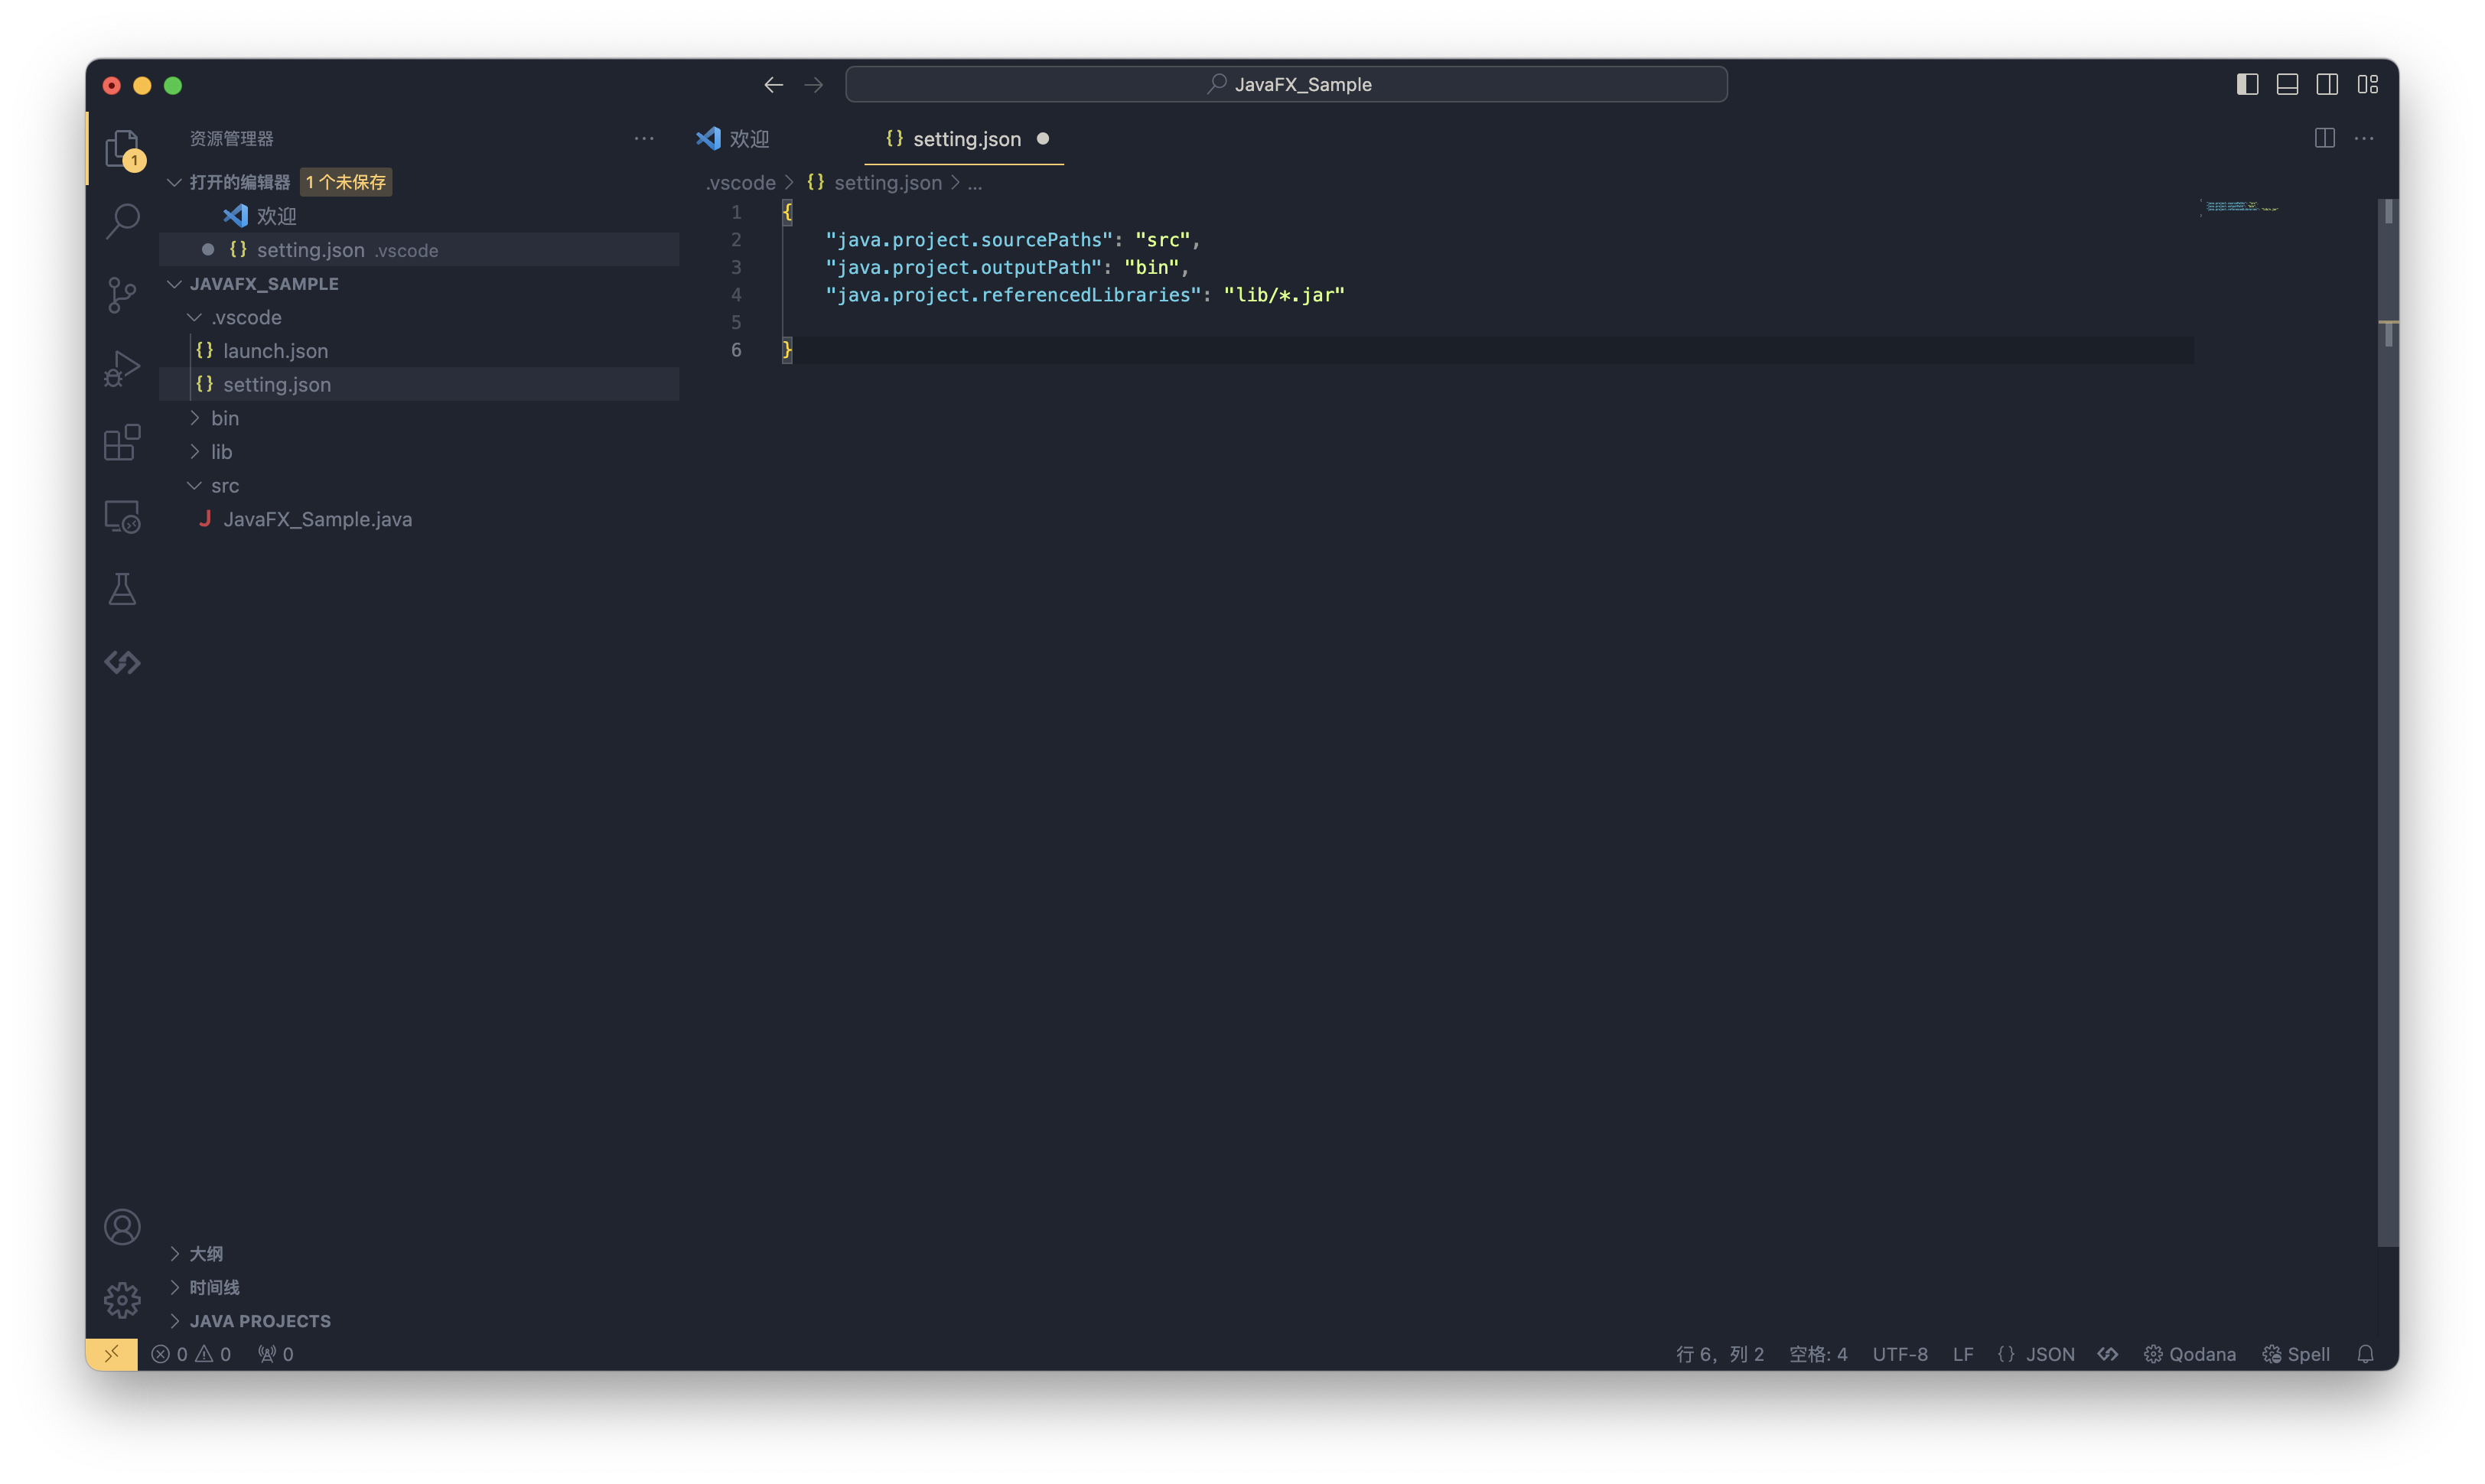Expand the Outline (大纲) section
This screenshot has width=2485, height=1484.
point(174,1254)
